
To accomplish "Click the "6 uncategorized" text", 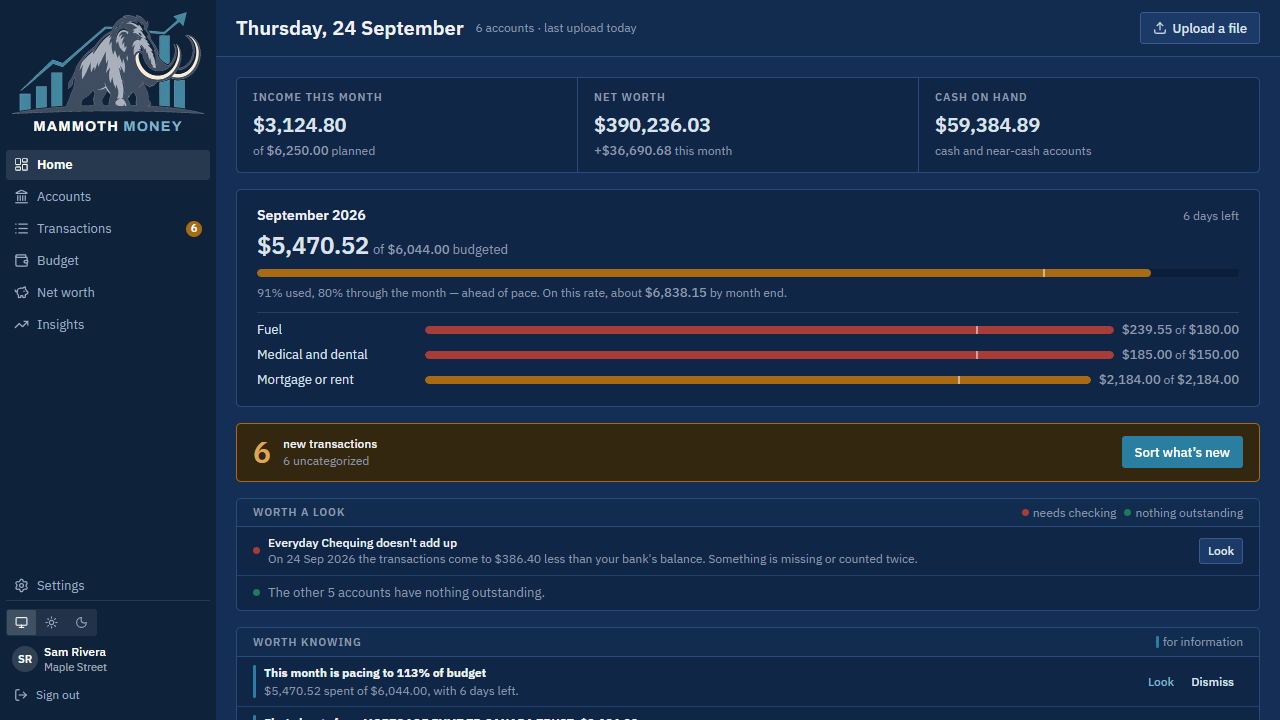I will coord(326,461).
